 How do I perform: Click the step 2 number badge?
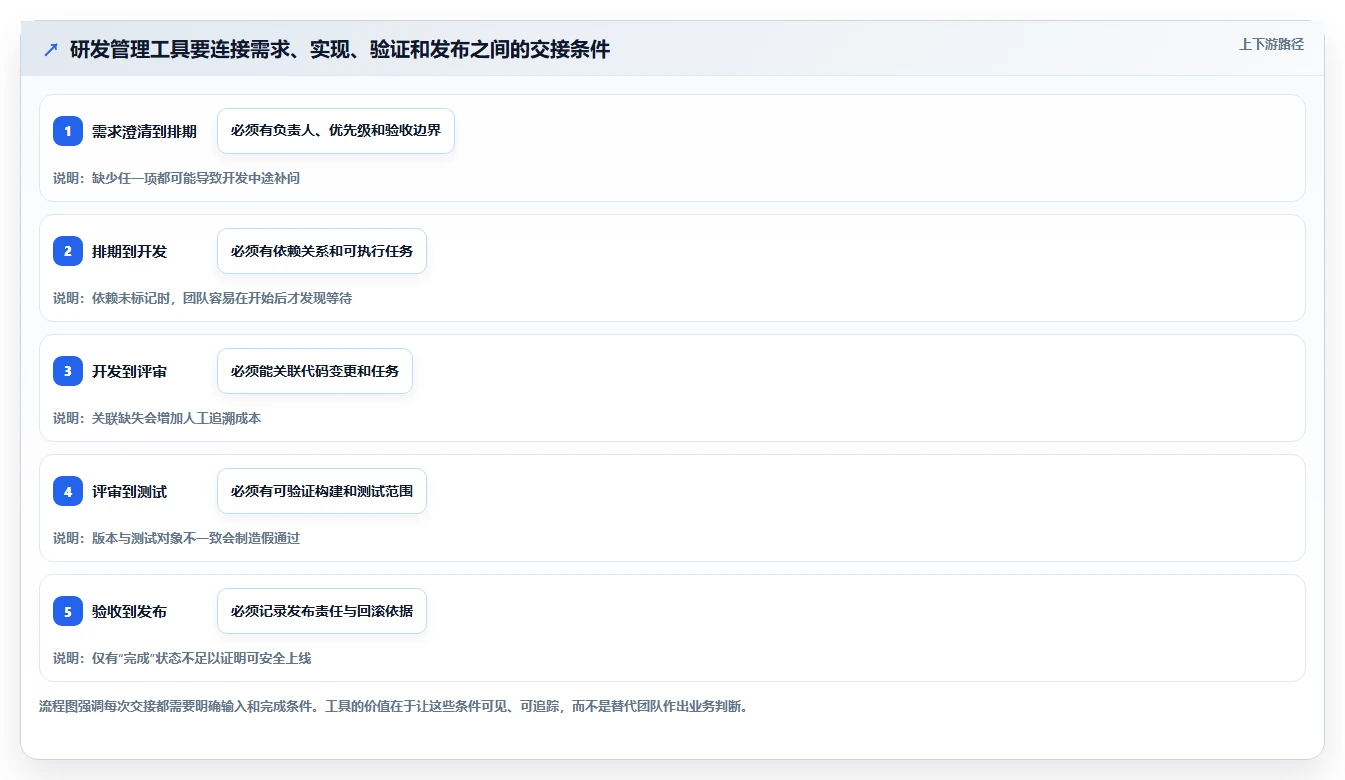(68, 251)
